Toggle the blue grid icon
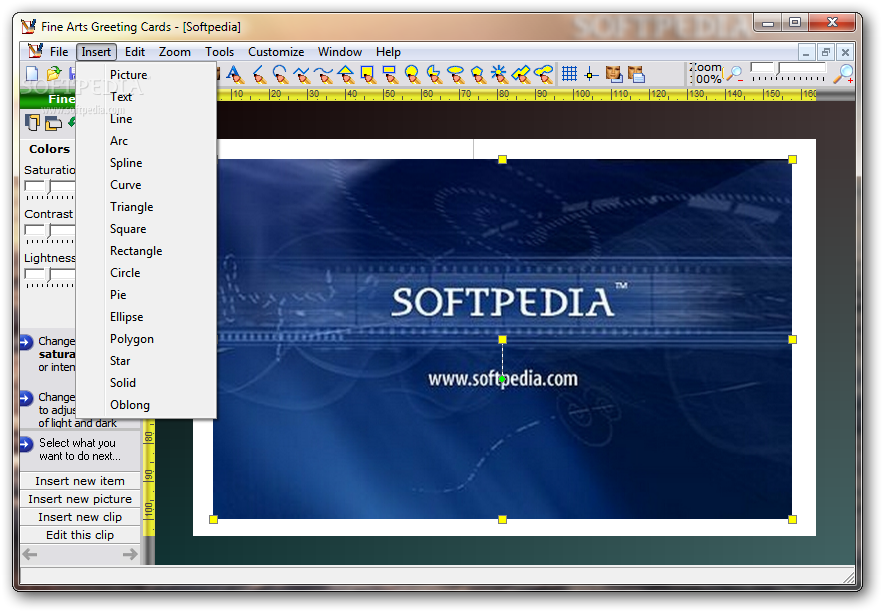Image resolution: width=883 pixels, height=612 pixels. click(569, 74)
